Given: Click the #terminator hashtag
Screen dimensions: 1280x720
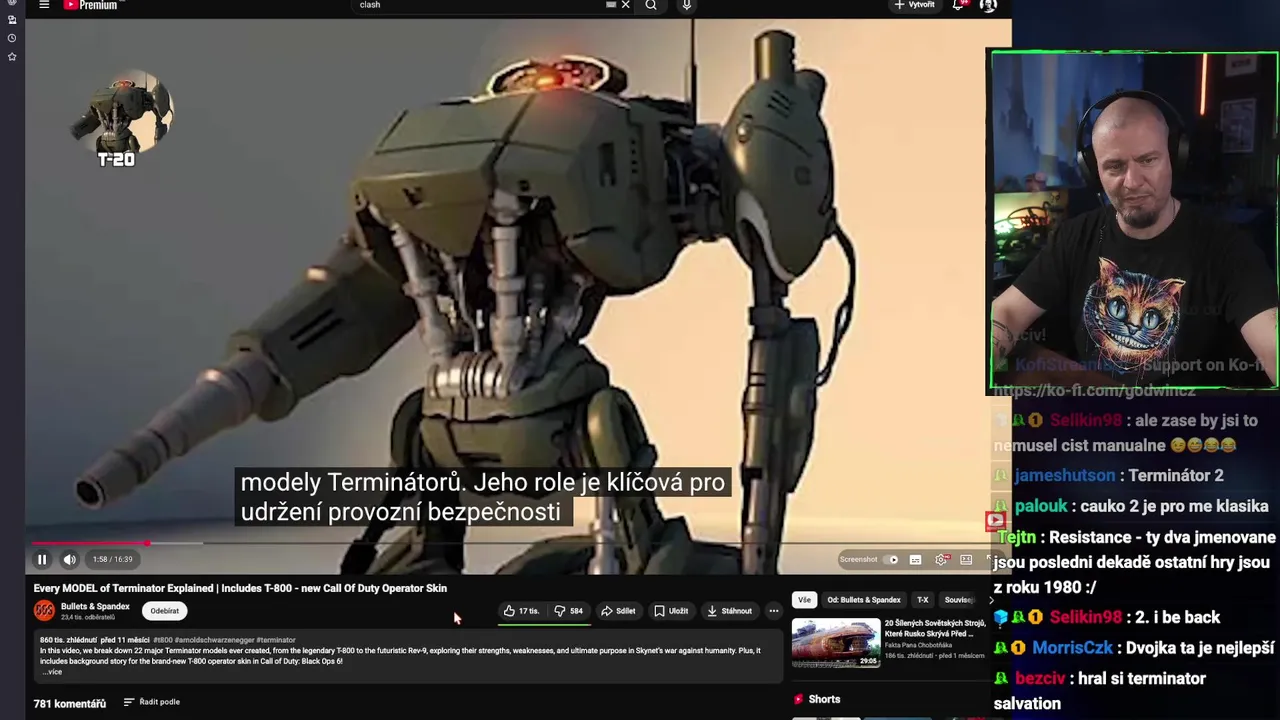Looking at the screenshot, I should pos(276,640).
